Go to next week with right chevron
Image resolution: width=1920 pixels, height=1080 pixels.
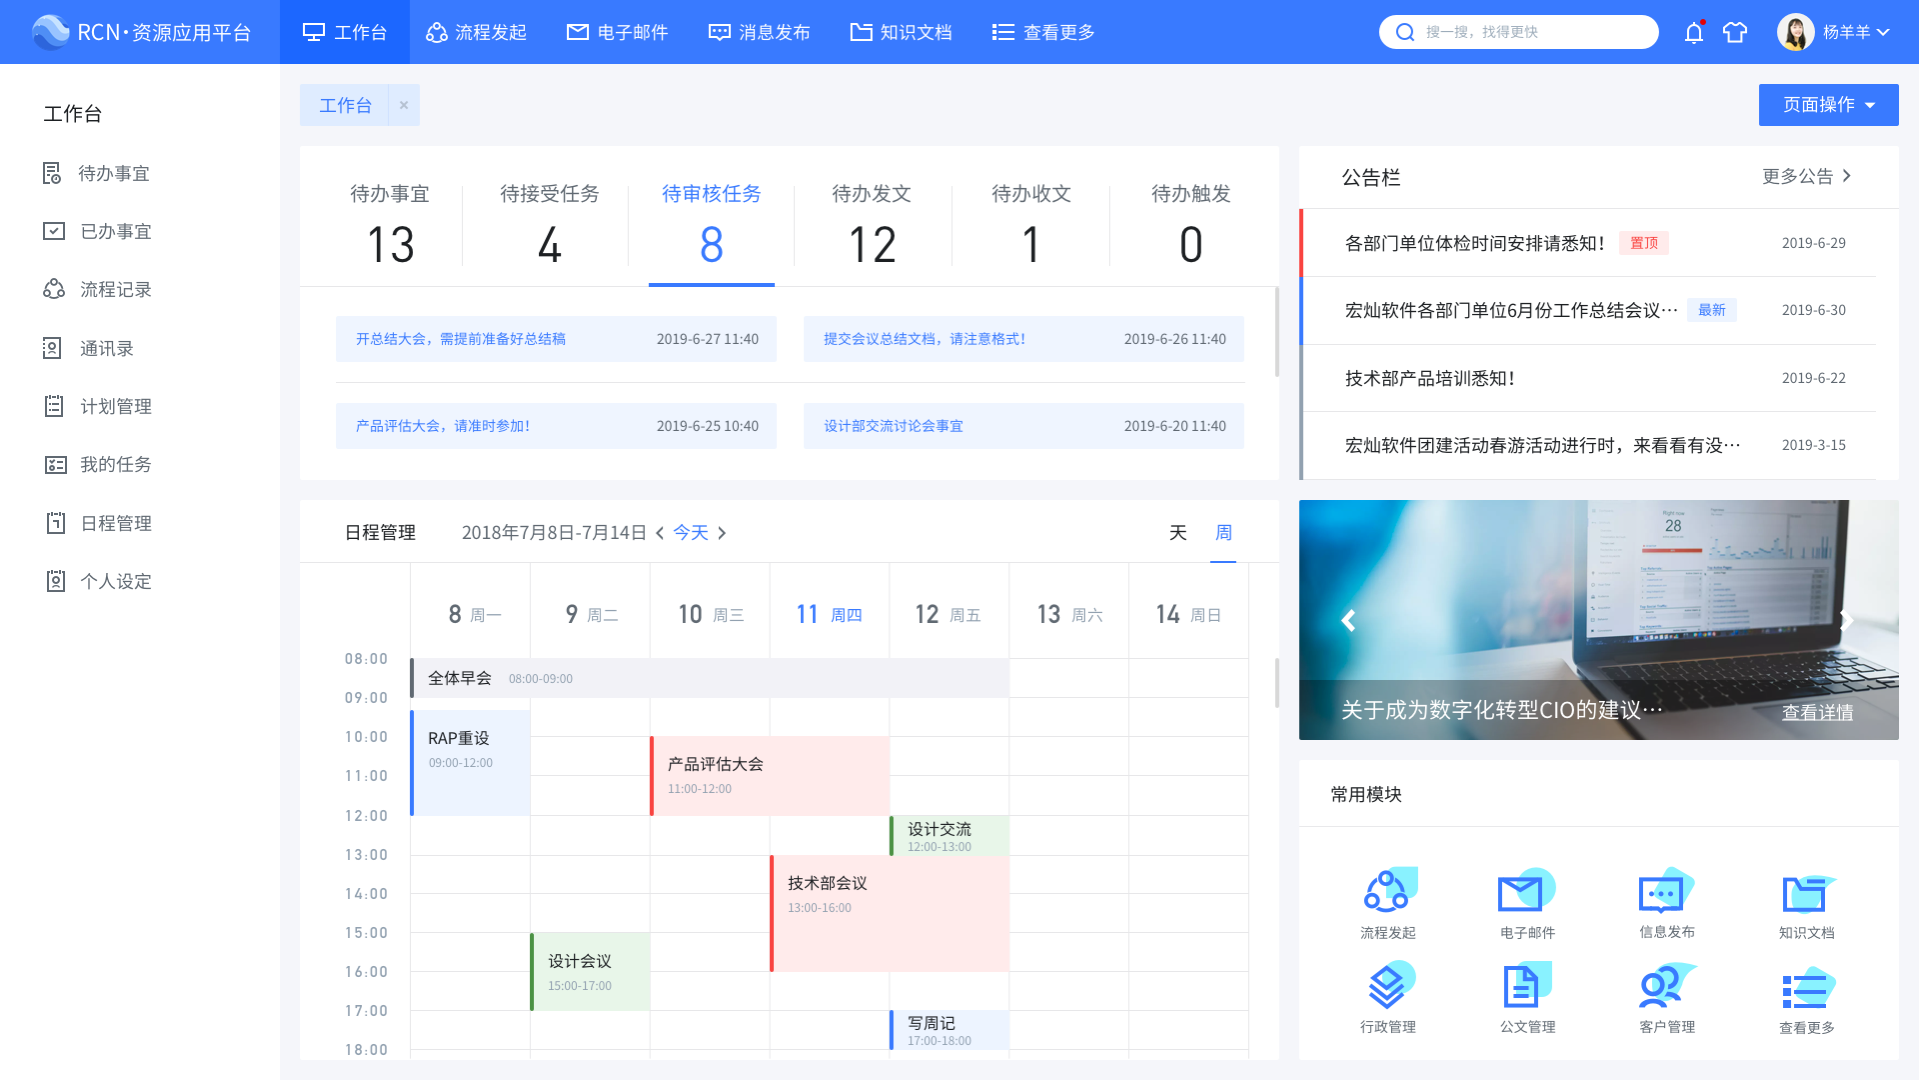click(722, 533)
